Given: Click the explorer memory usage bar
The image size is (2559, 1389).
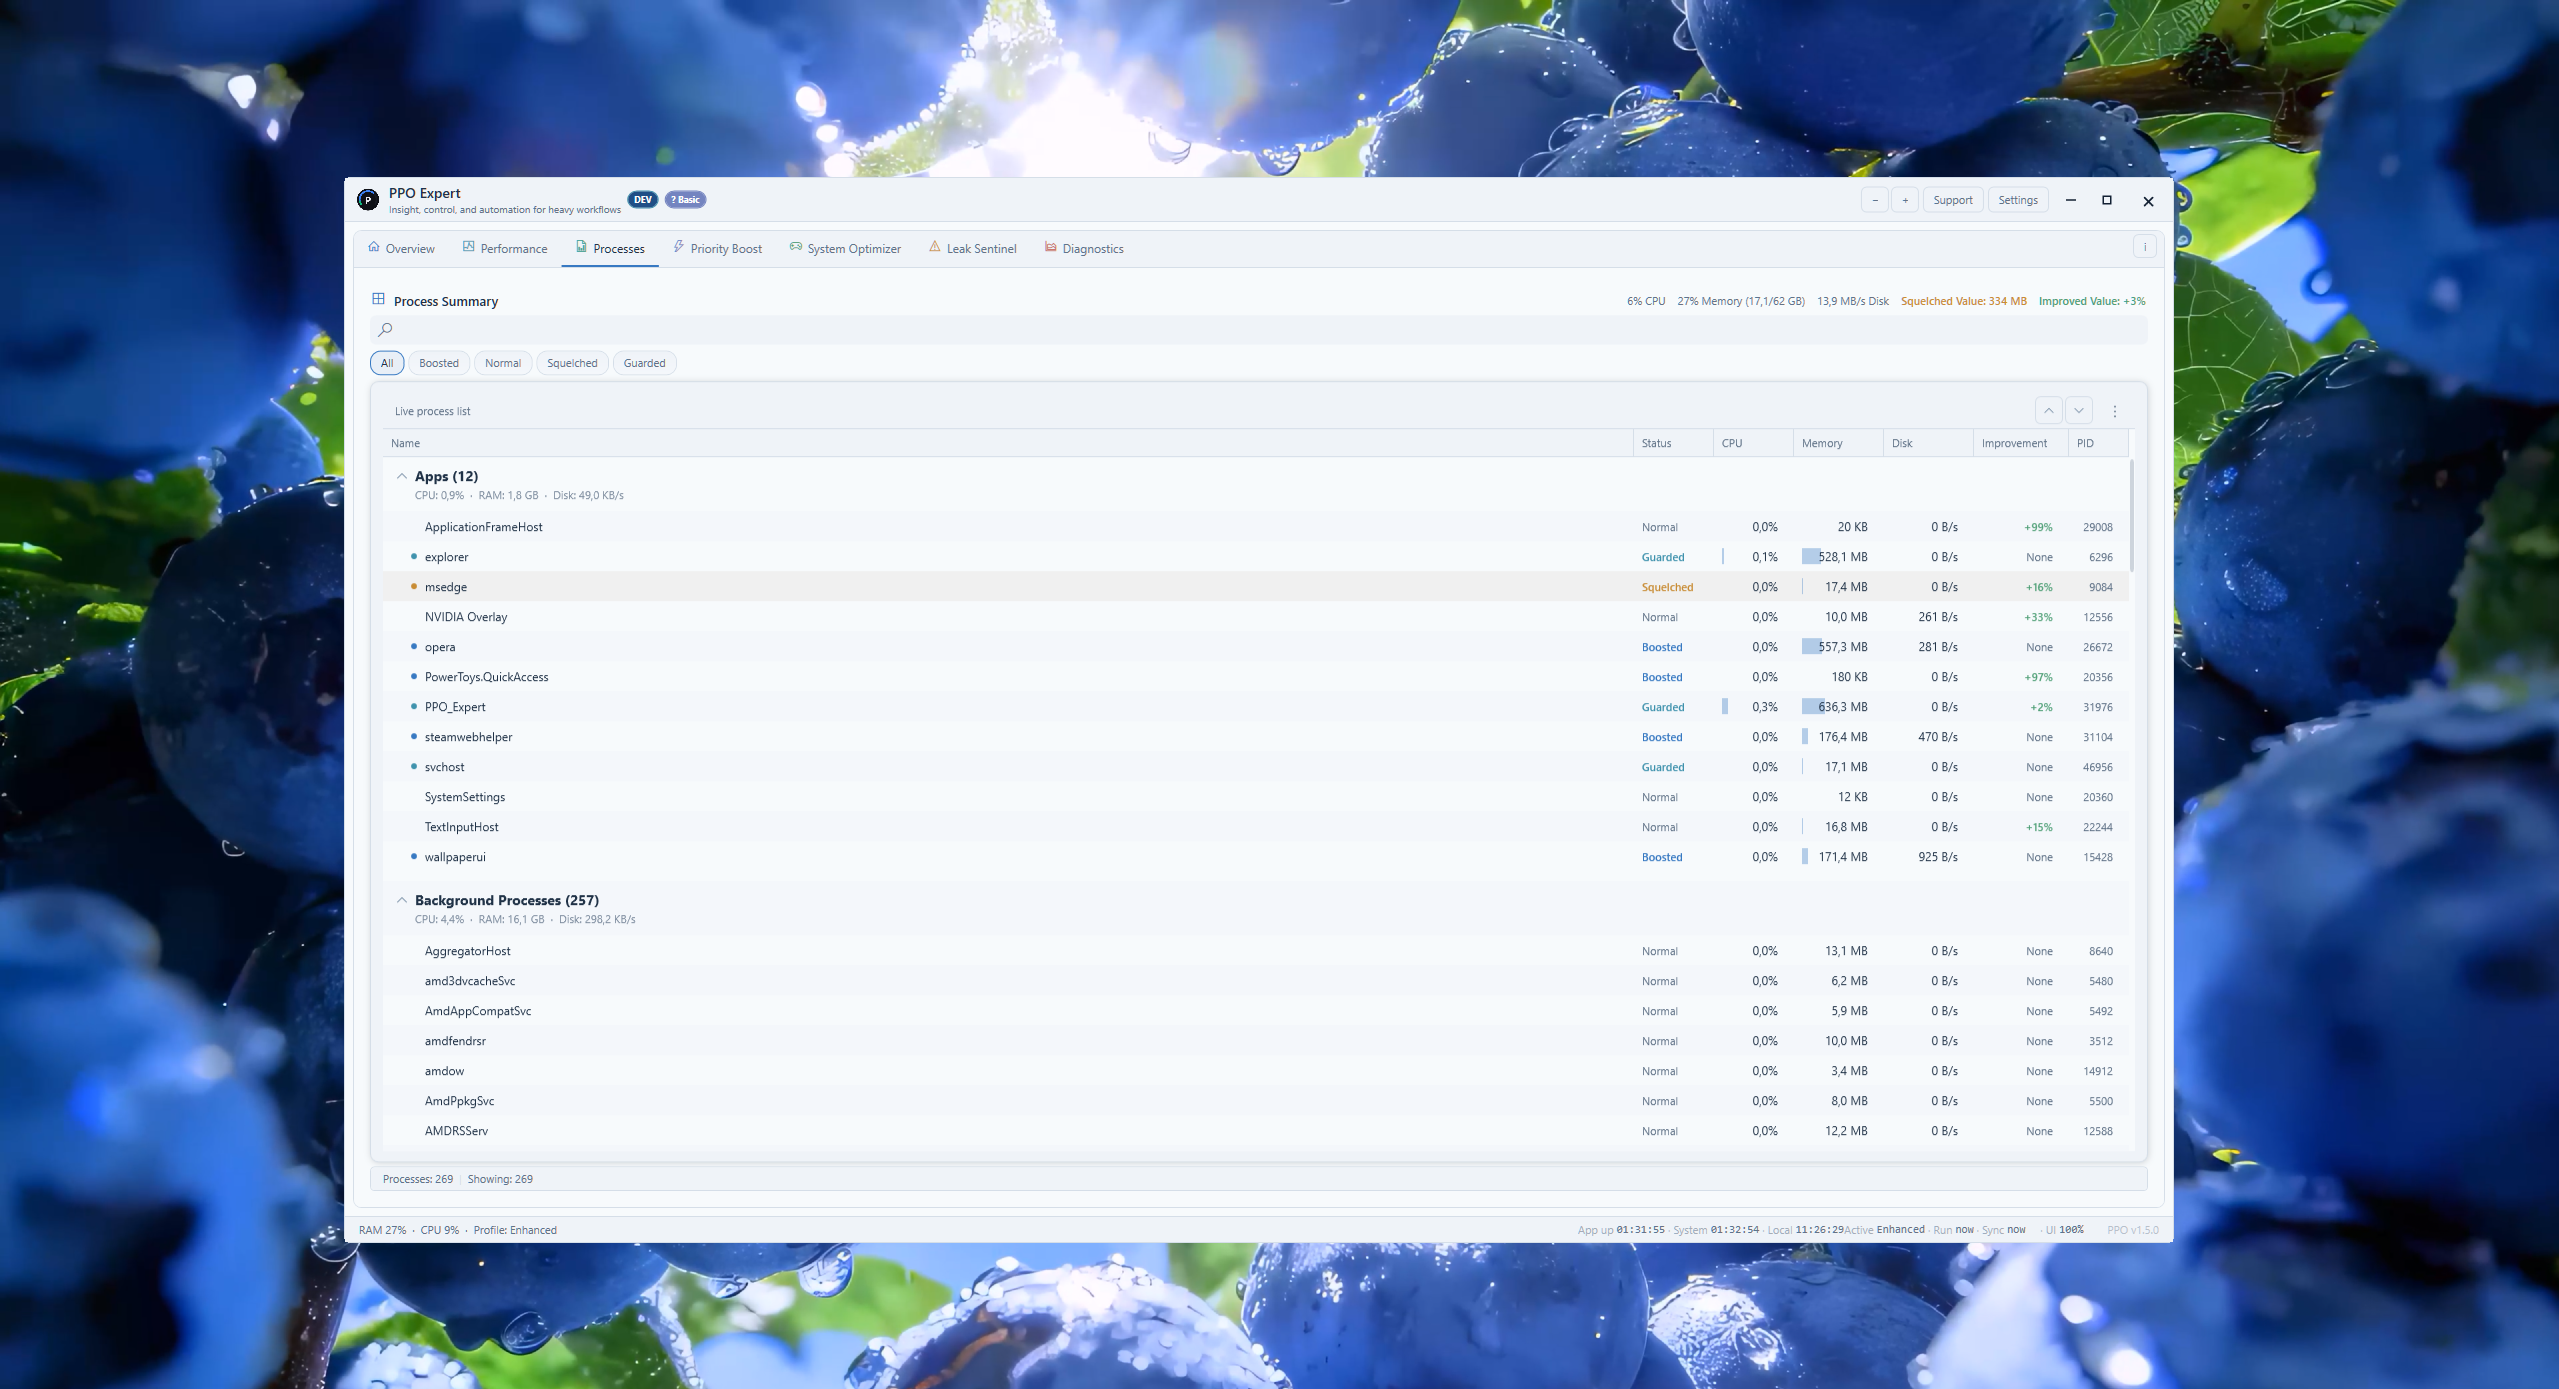Looking at the screenshot, I should (1811, 557).
